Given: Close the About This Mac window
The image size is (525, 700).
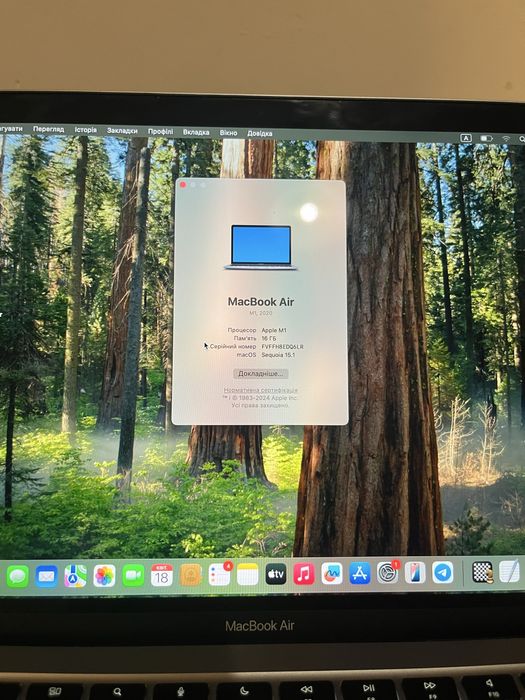Looking at the screenshot, I should coord(183,185).
